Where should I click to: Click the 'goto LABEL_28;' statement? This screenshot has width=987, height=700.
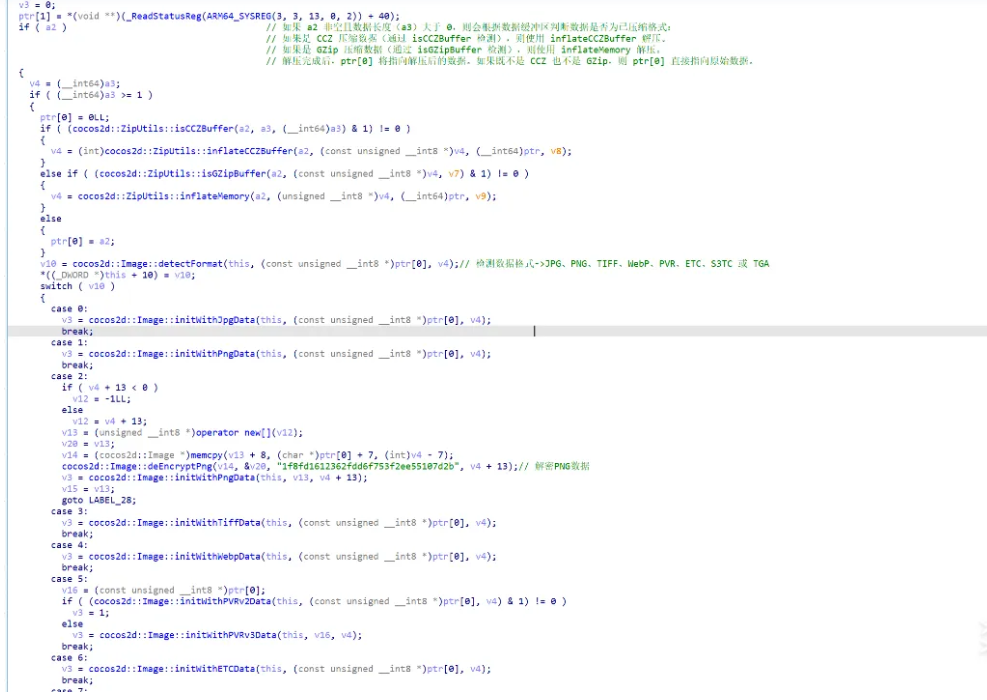pyautogui.click(x=99, y=502)
